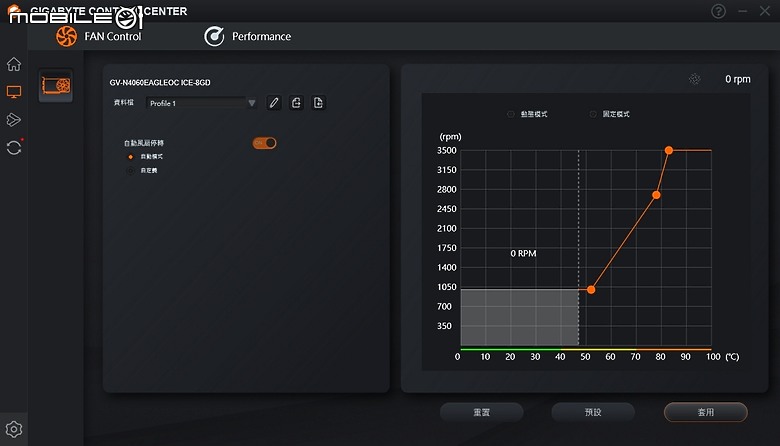
Task: Open the help question mark icon
Action: 718,11
